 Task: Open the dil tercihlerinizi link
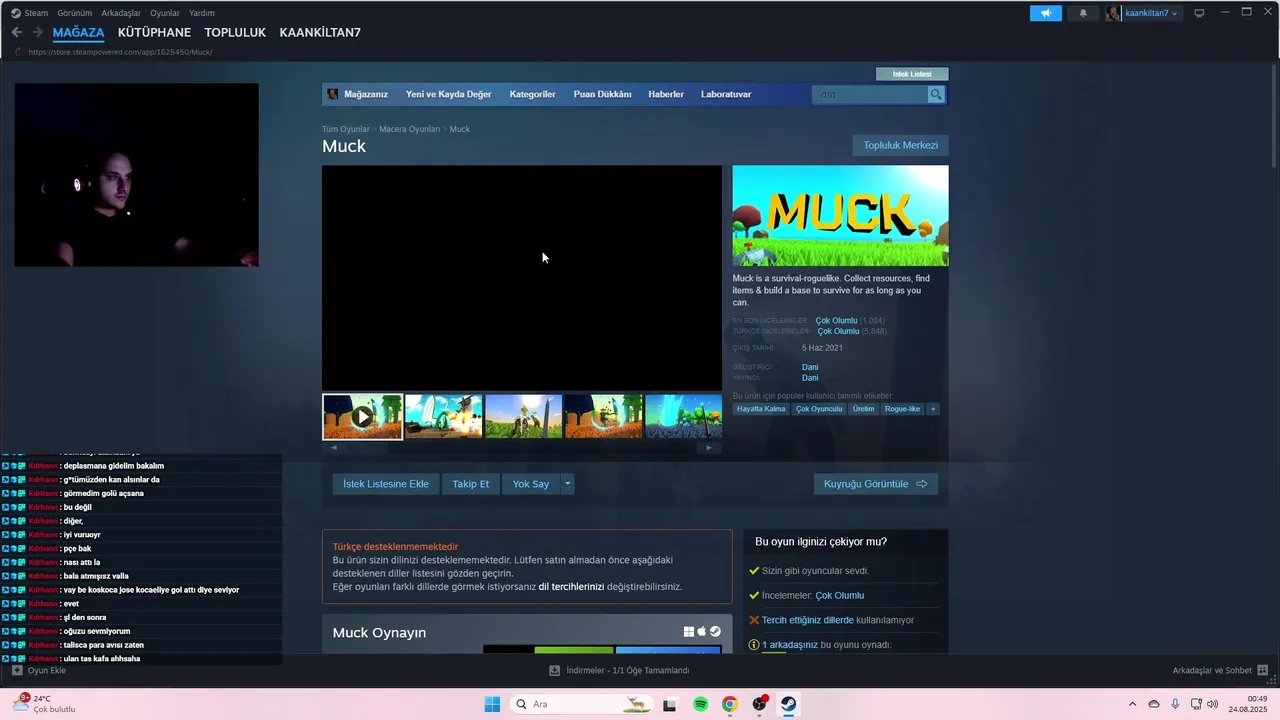[571, 587]
